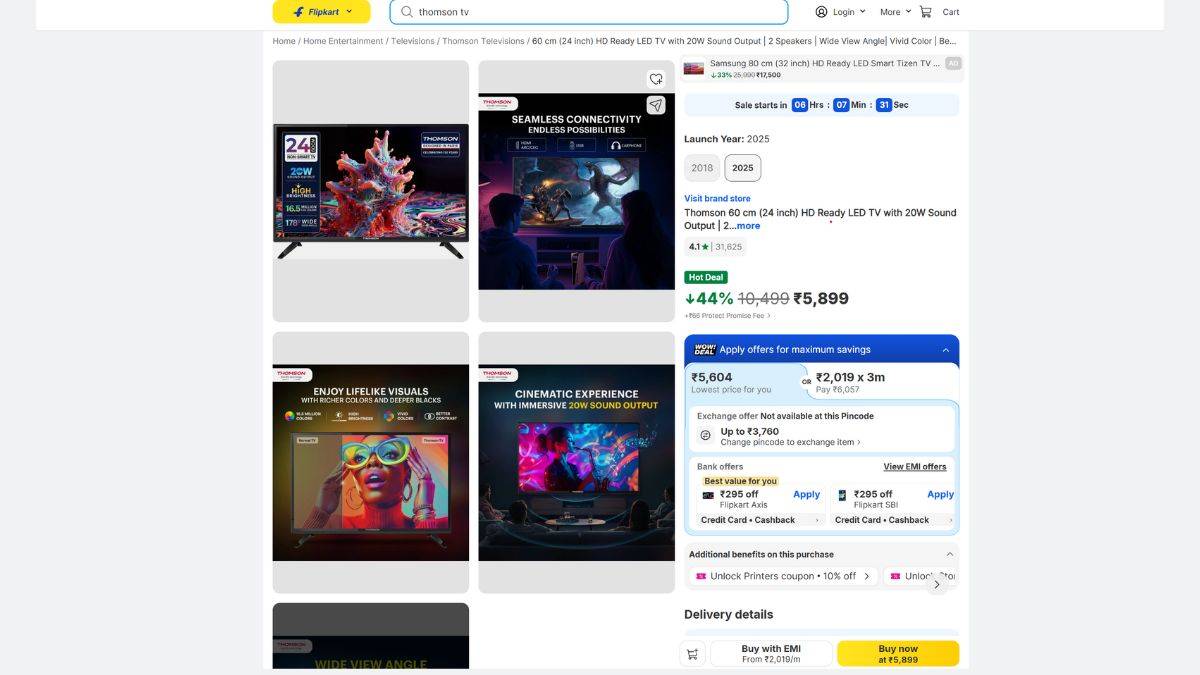Open the Flipkart logo dropdown
This screenshot has width=1200, height=675.
coord(321,12)
